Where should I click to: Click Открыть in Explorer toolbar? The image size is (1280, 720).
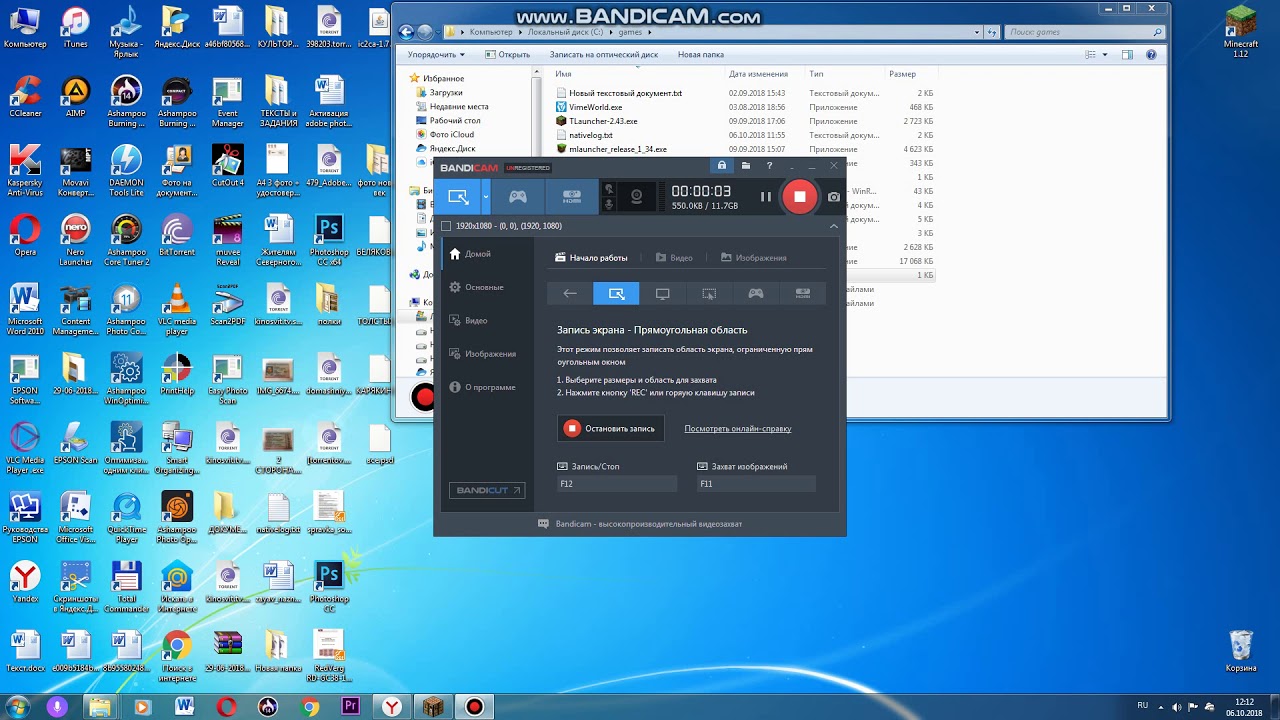point(508,55)
